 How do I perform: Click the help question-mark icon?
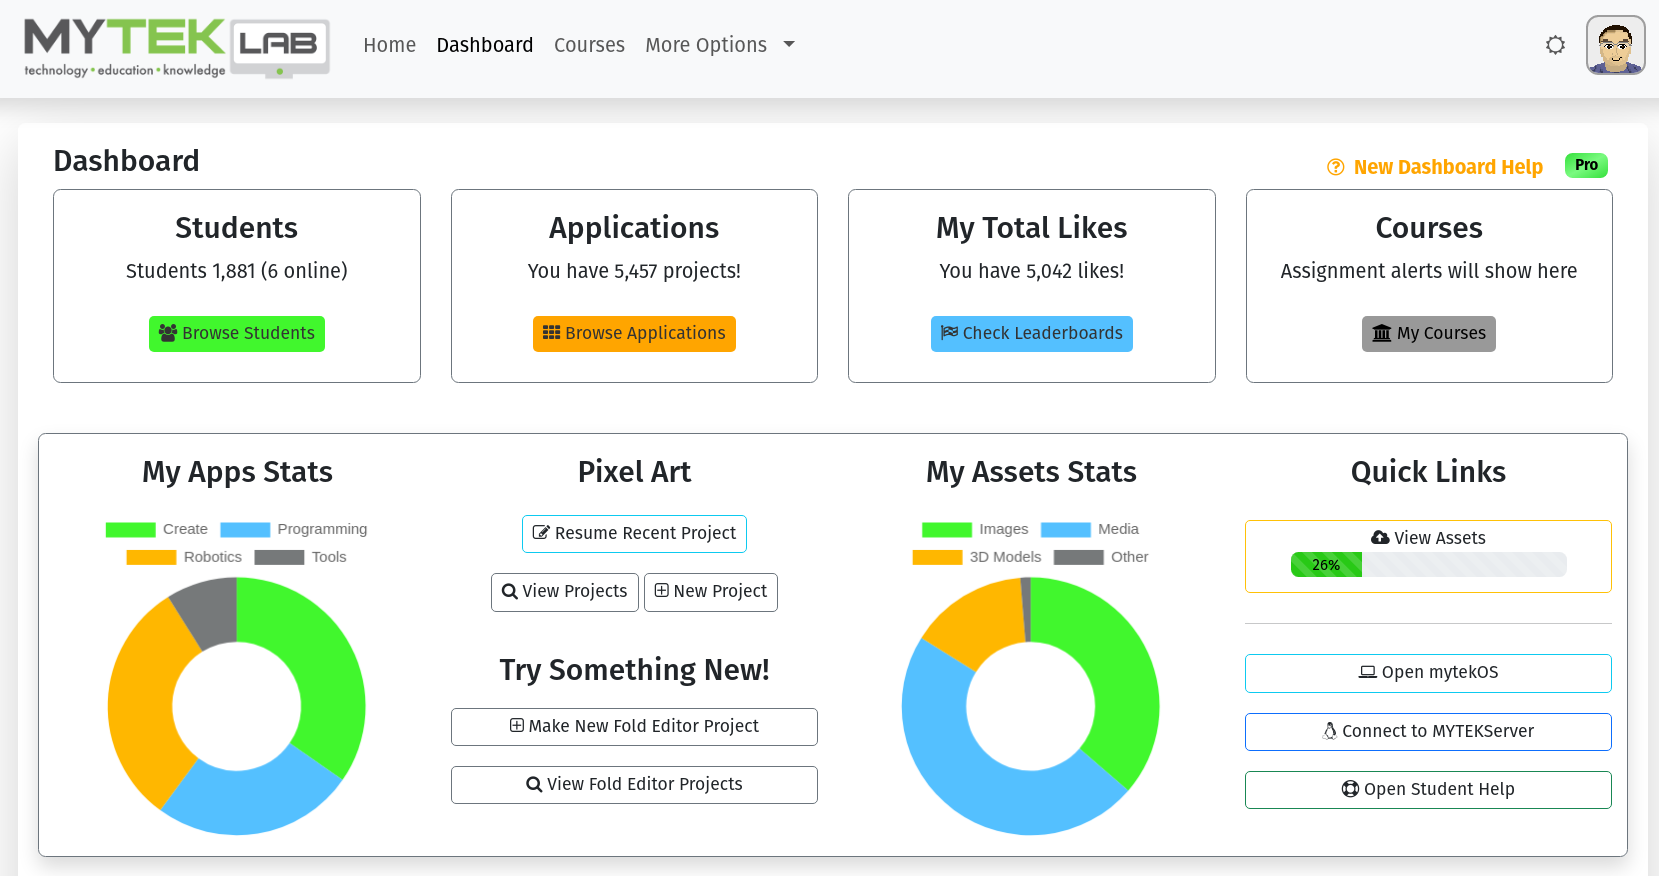1335,167
